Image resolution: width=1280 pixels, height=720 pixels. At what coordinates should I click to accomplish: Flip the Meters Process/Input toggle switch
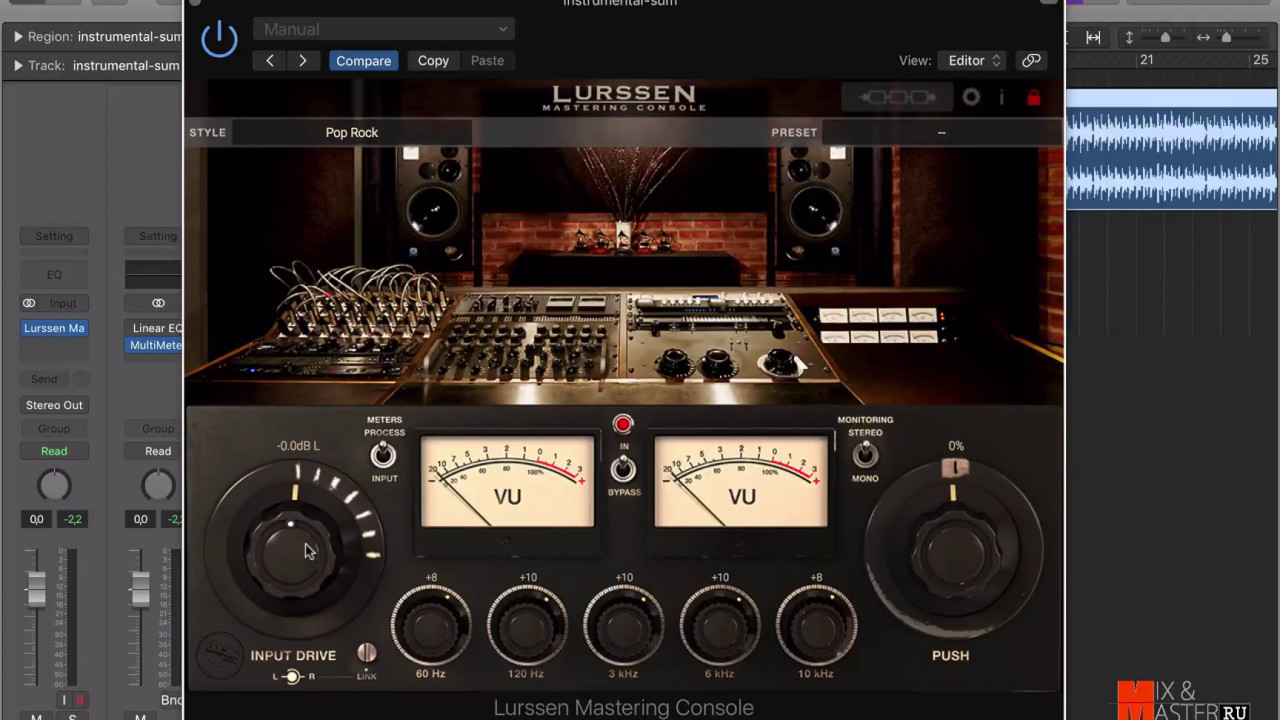pos(382,456)
